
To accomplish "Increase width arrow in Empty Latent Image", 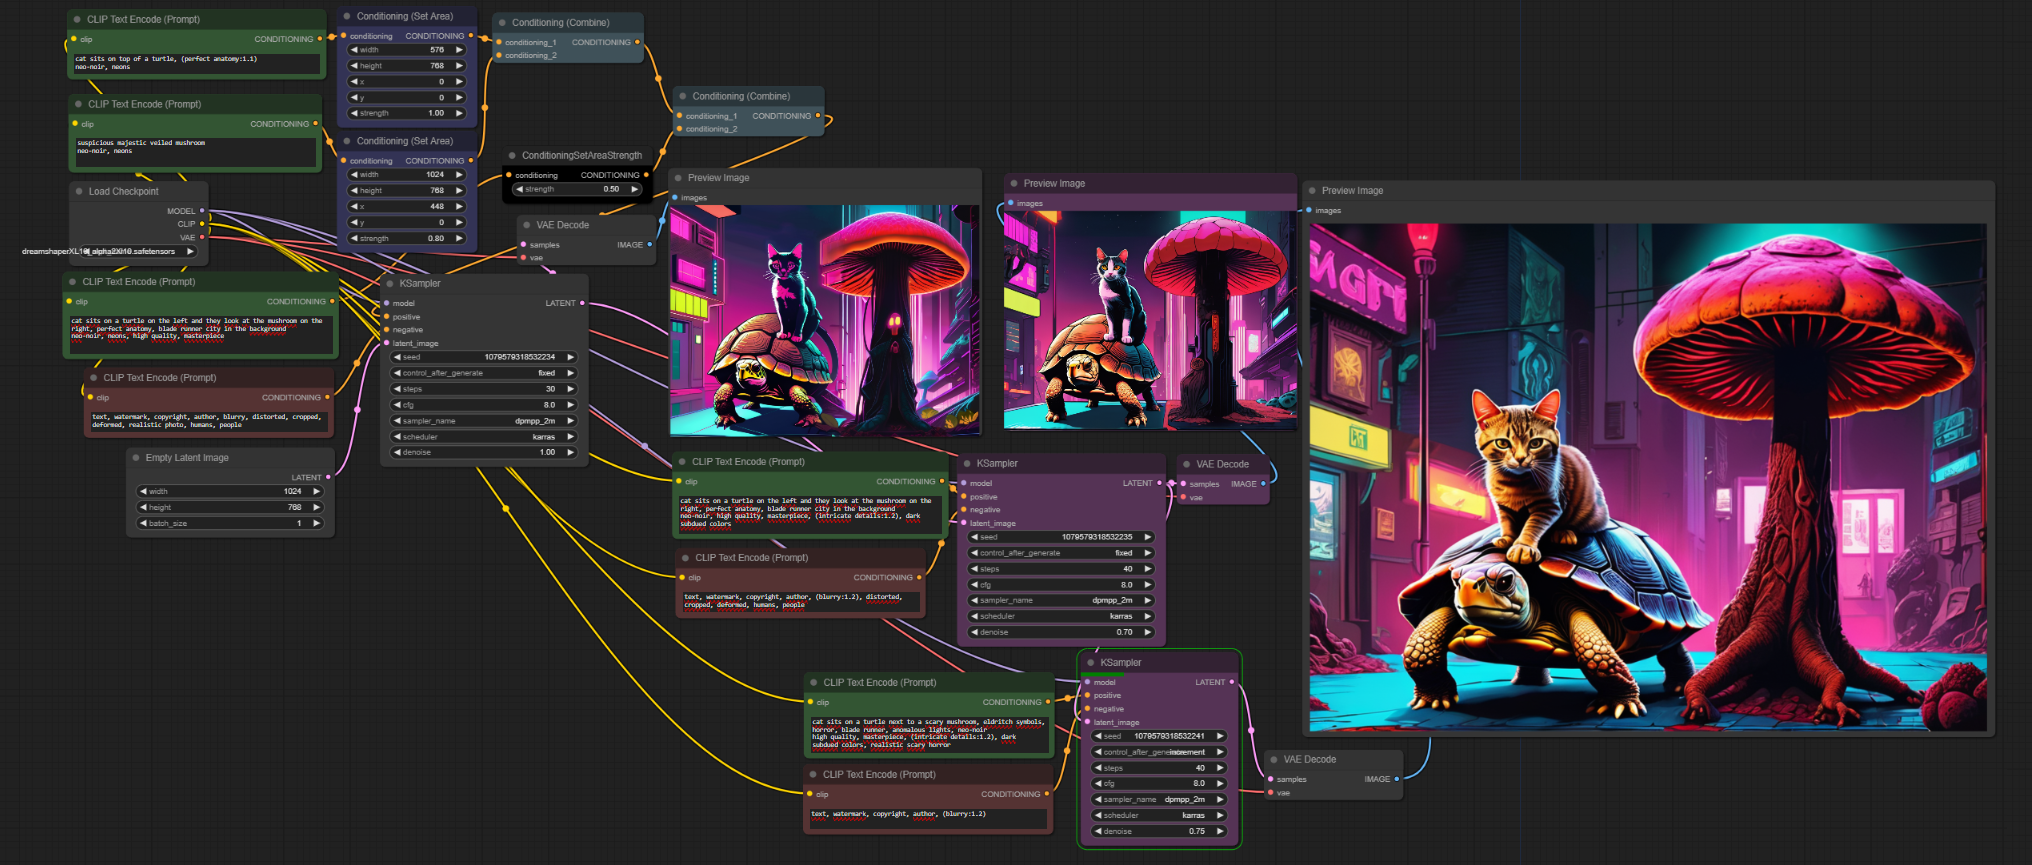I will tap(317, 491).
